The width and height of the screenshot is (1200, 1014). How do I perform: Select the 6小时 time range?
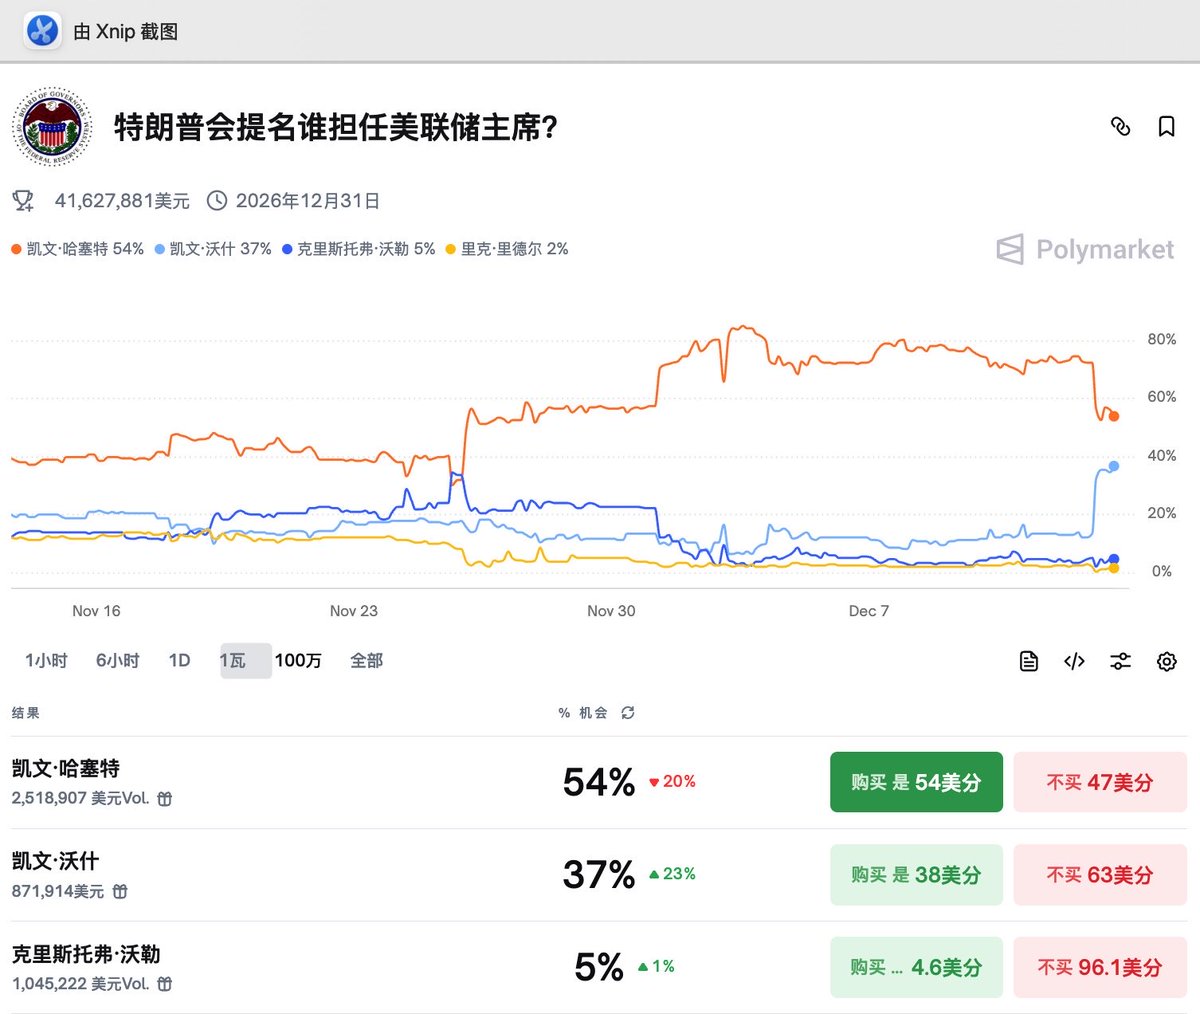[x=117, y=661]
